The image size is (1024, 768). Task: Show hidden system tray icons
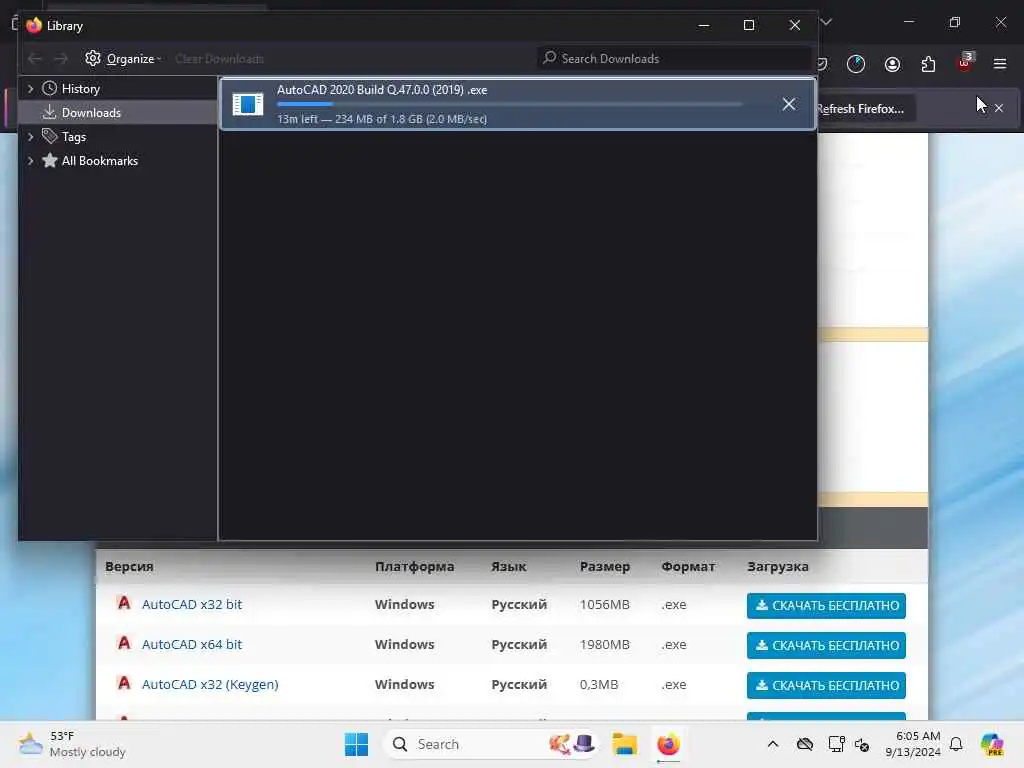click(x=773, y=744)
